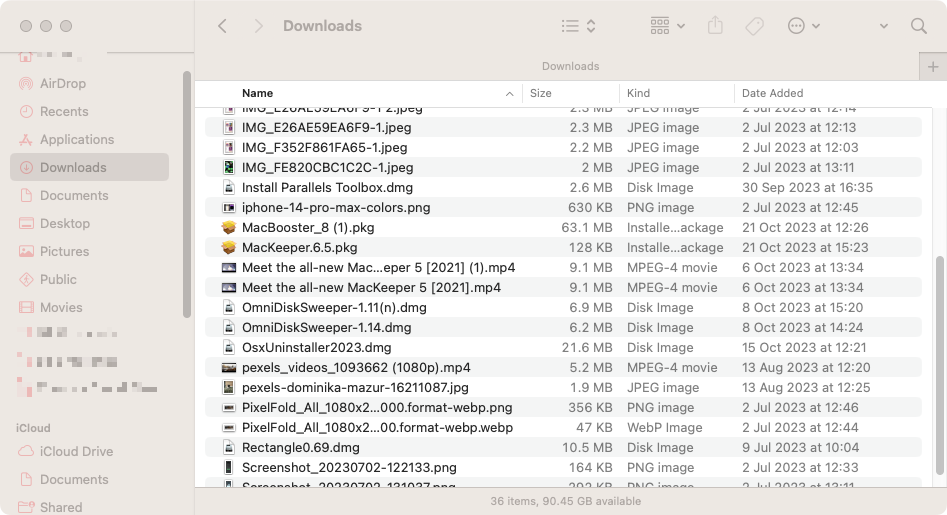Image resolution: width=947 pixels, height=515 pixels.
Task: Click the search magnifier icon
Action: tap(919, 26)
